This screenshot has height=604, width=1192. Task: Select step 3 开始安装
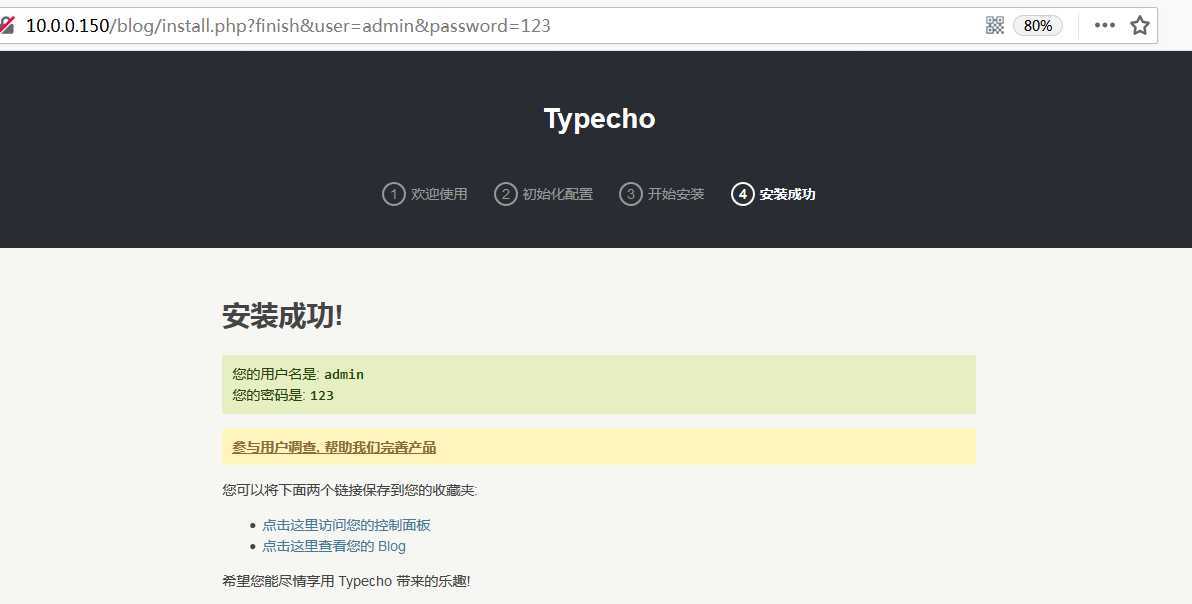(x=662, y=194)
